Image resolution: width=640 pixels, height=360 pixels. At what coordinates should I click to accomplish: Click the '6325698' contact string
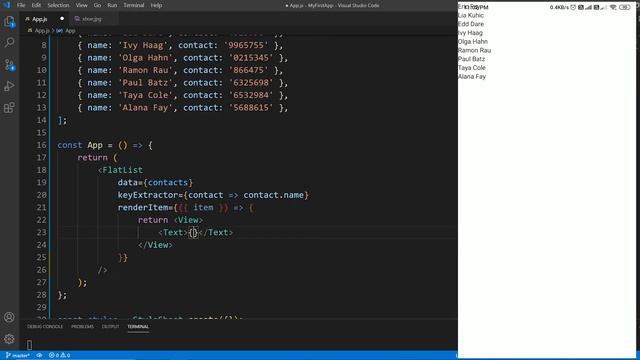click(x=251, y=83)
